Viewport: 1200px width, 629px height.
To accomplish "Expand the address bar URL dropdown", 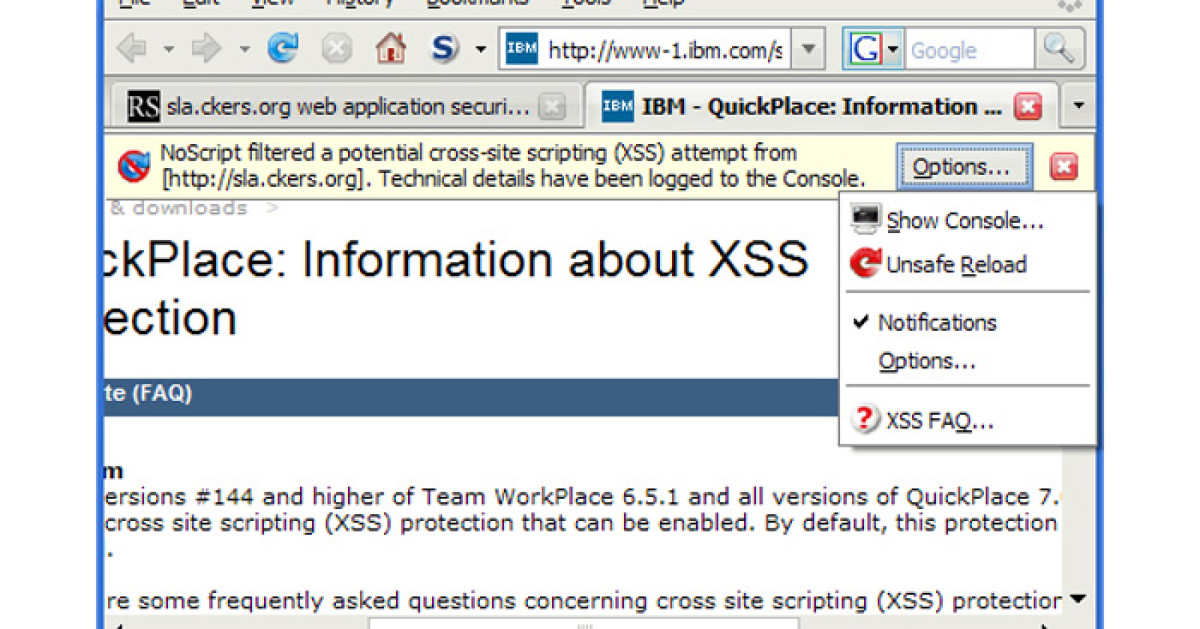I will (x=810, y=49).
